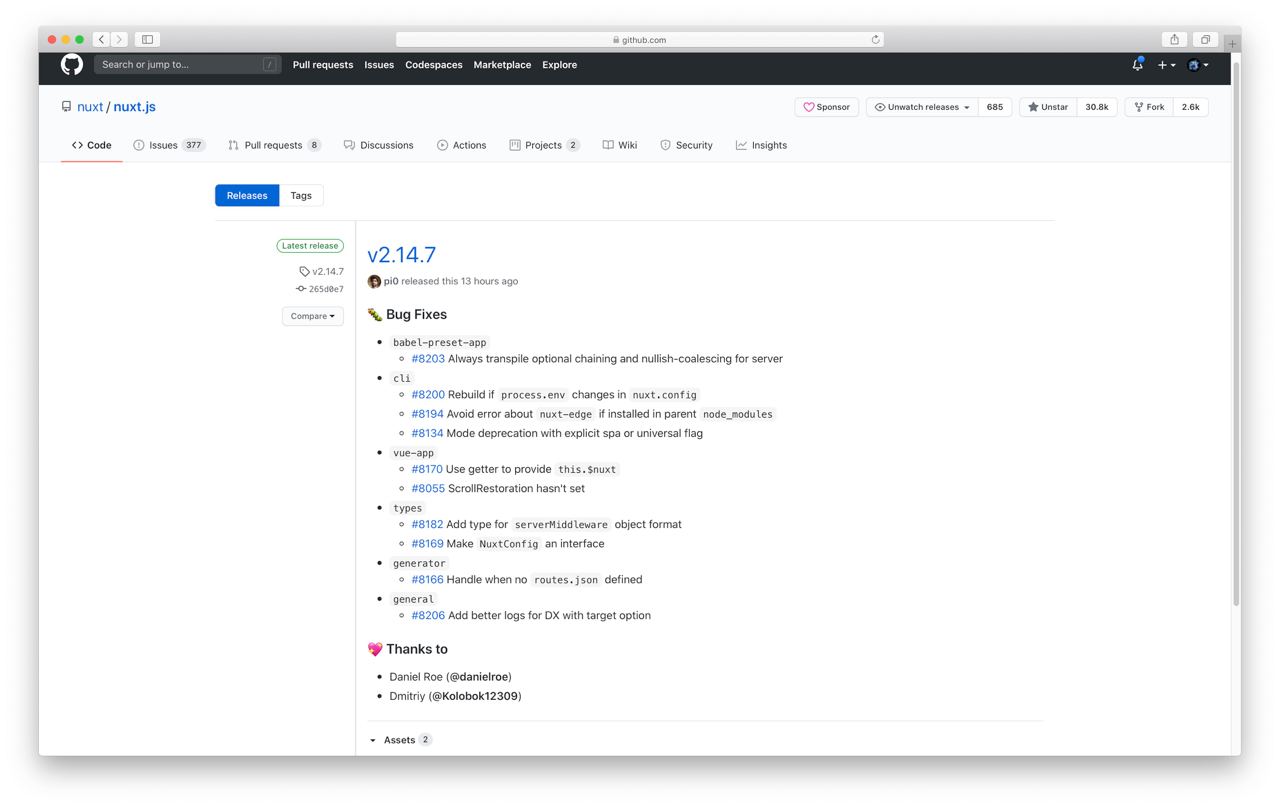
Task: Focus the Search or jump to field
Action: 187,65
